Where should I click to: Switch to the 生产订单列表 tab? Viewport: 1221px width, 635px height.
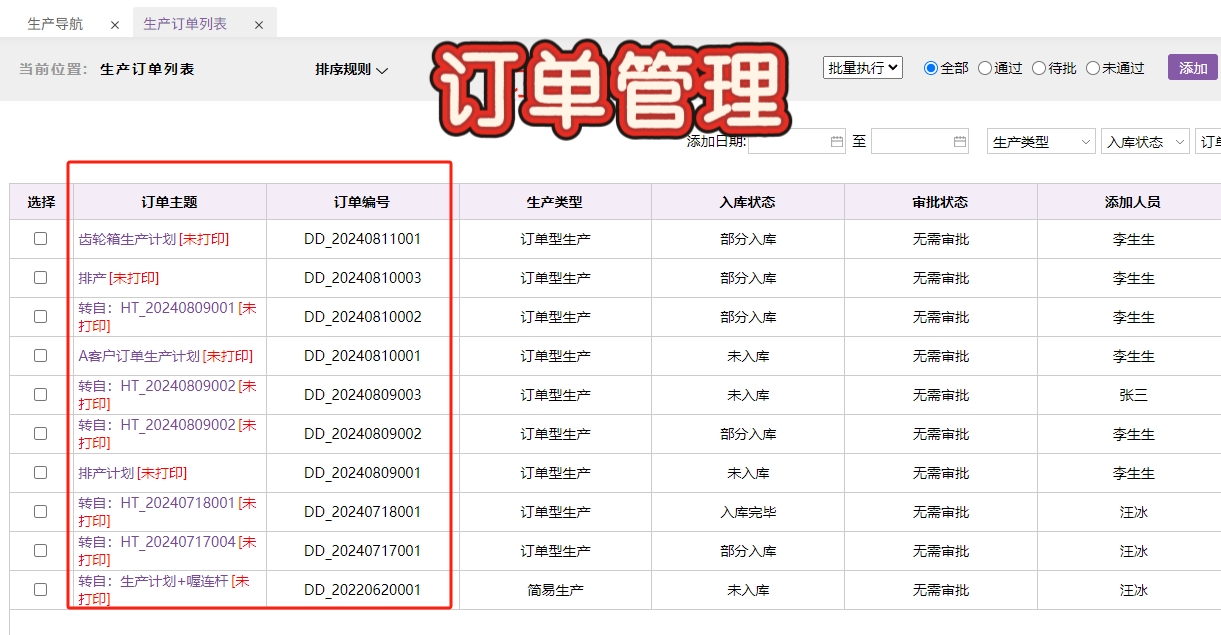[x=185, y=23]
